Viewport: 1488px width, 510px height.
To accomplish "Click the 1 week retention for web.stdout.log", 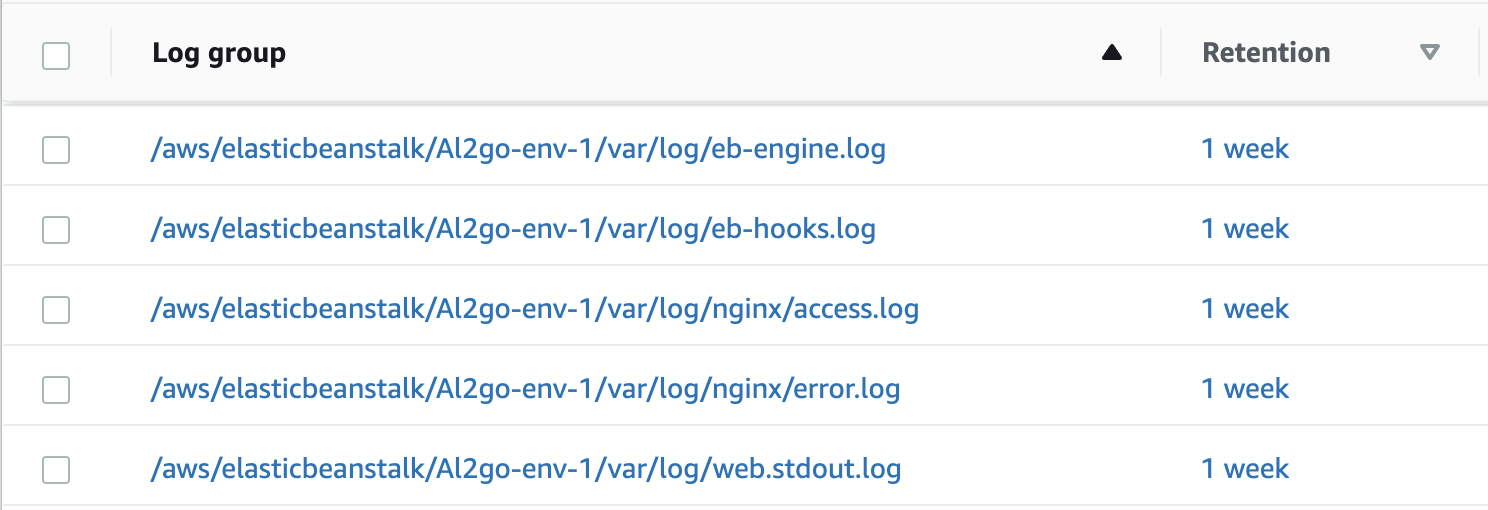I will pyautogui.click(x=1245, y=469).
